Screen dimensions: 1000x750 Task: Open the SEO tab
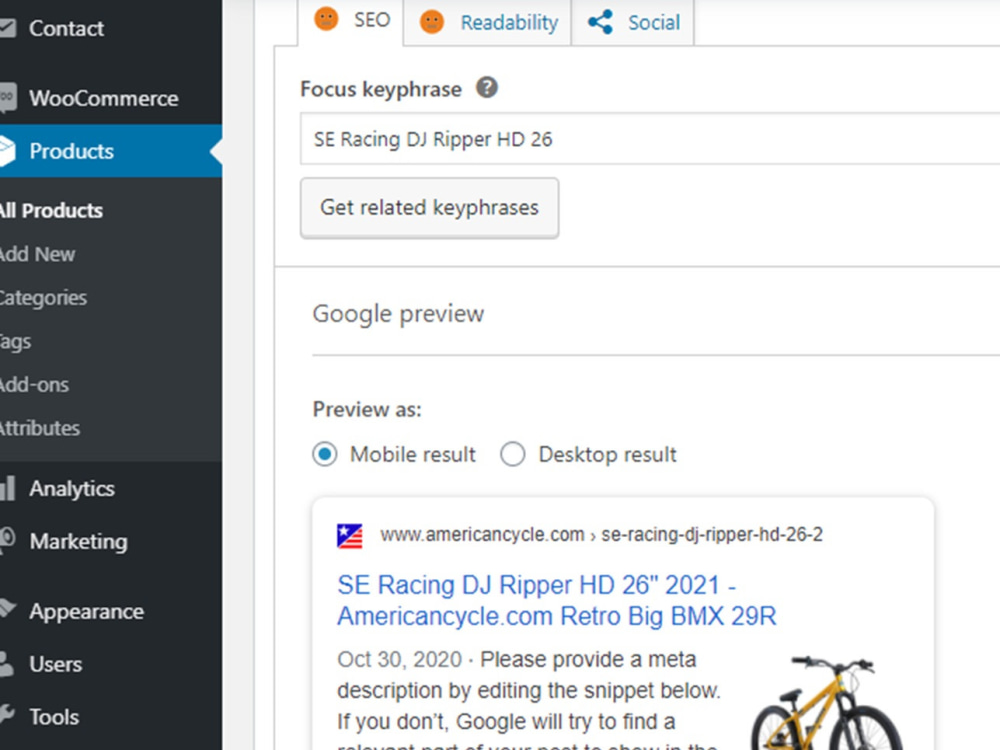tap(351, 21)
